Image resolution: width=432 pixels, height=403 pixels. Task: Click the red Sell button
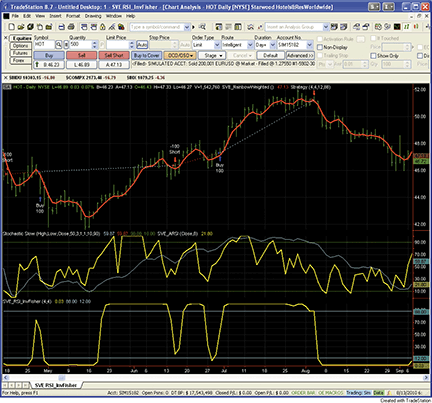pos(81,55)
